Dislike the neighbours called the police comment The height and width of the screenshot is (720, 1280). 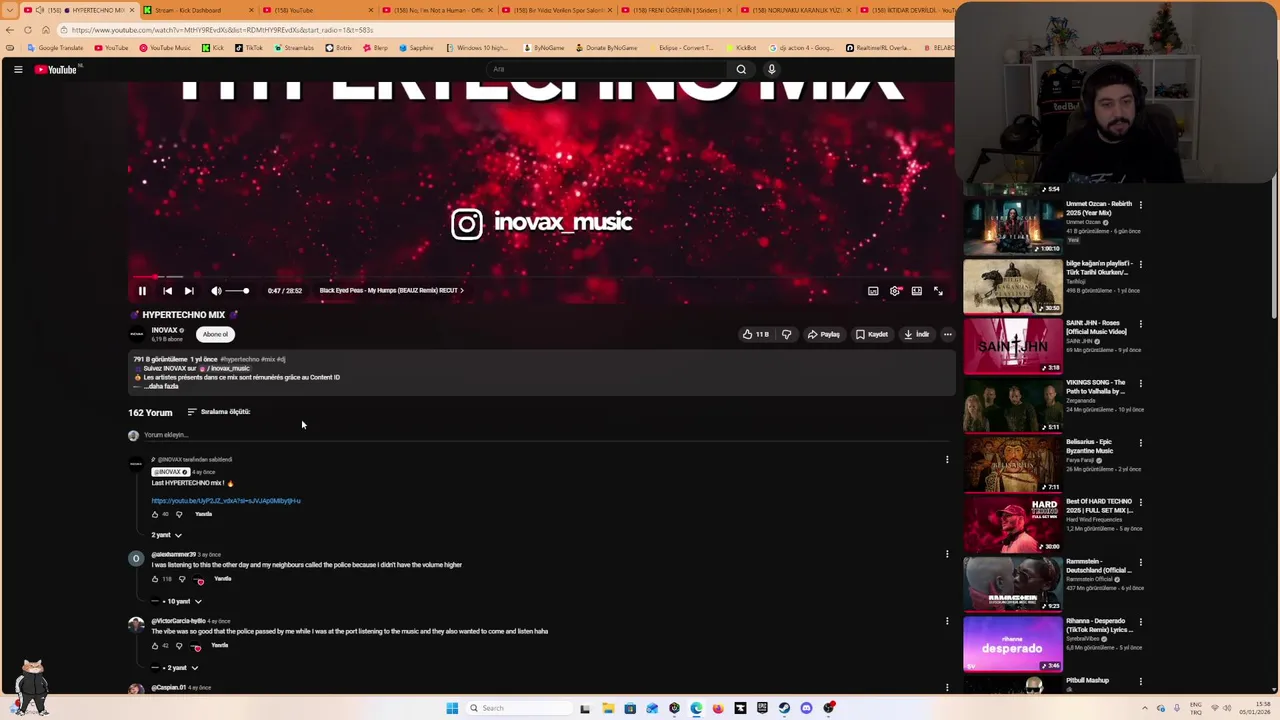coord(182,580)
